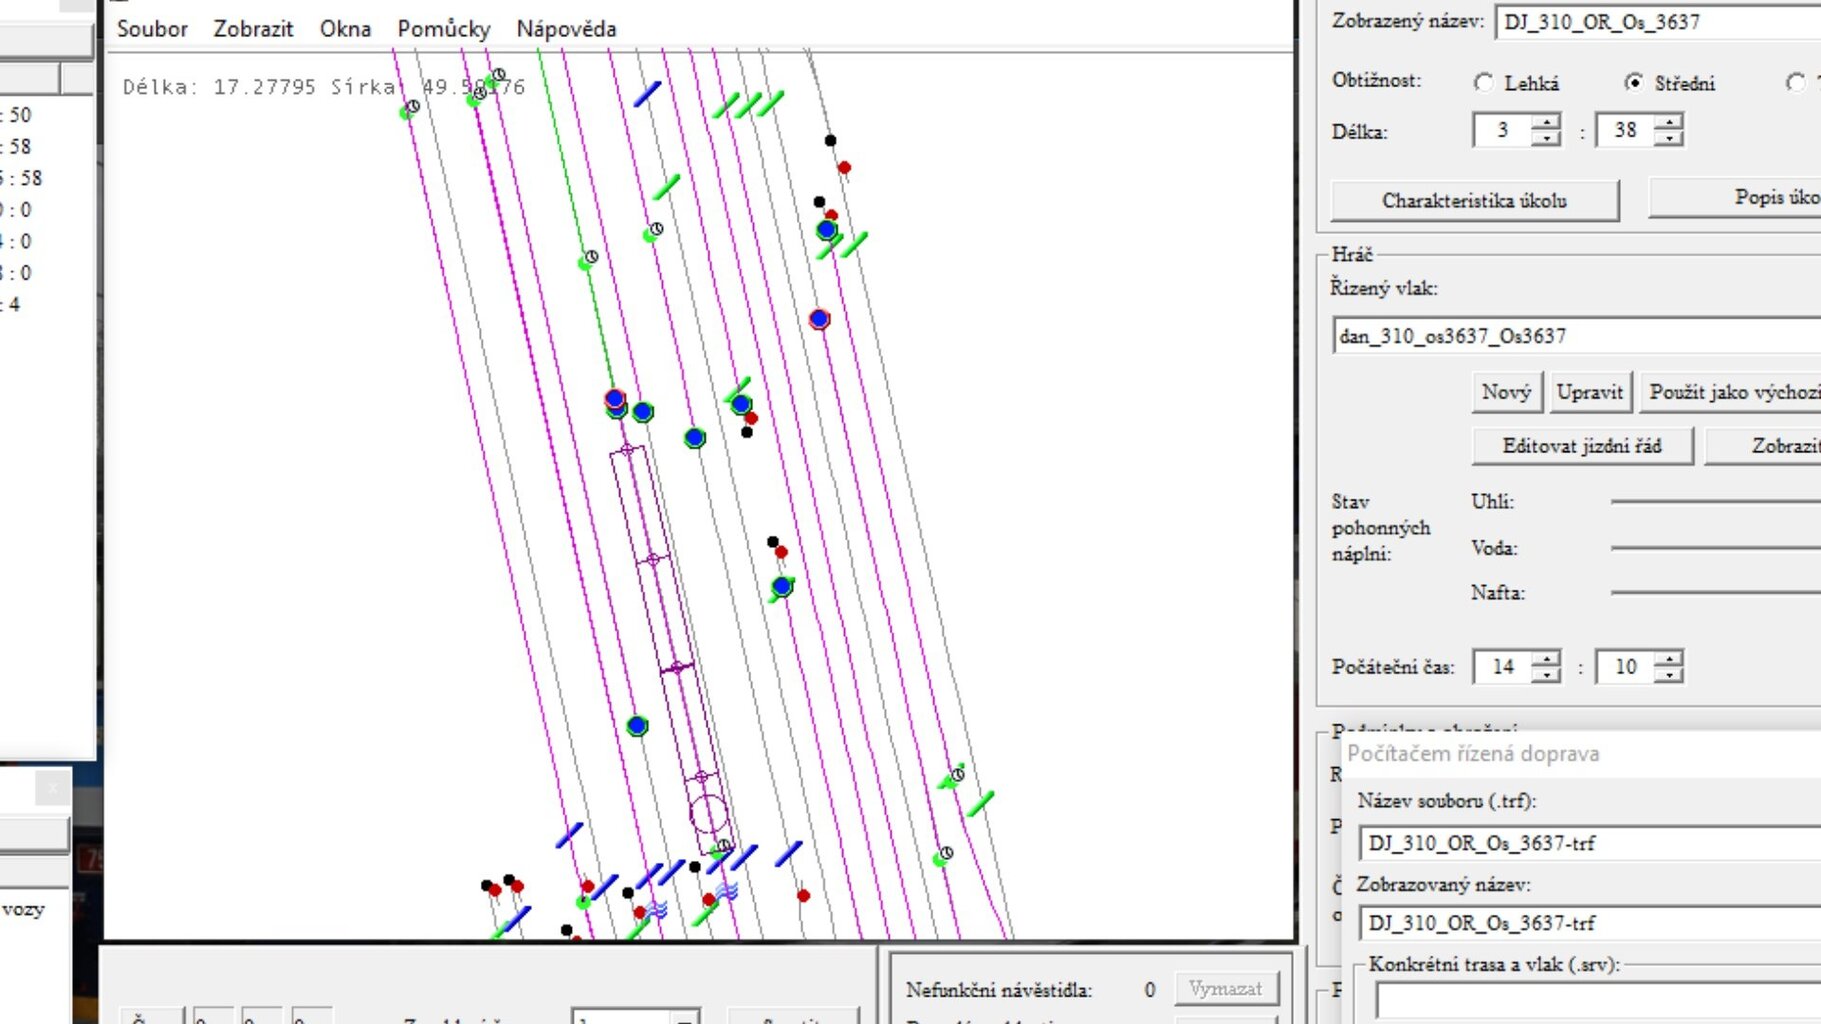Open the Pomůcky menu
The height and width of the screenshot is (1024, 1821).
click(443, 29)
